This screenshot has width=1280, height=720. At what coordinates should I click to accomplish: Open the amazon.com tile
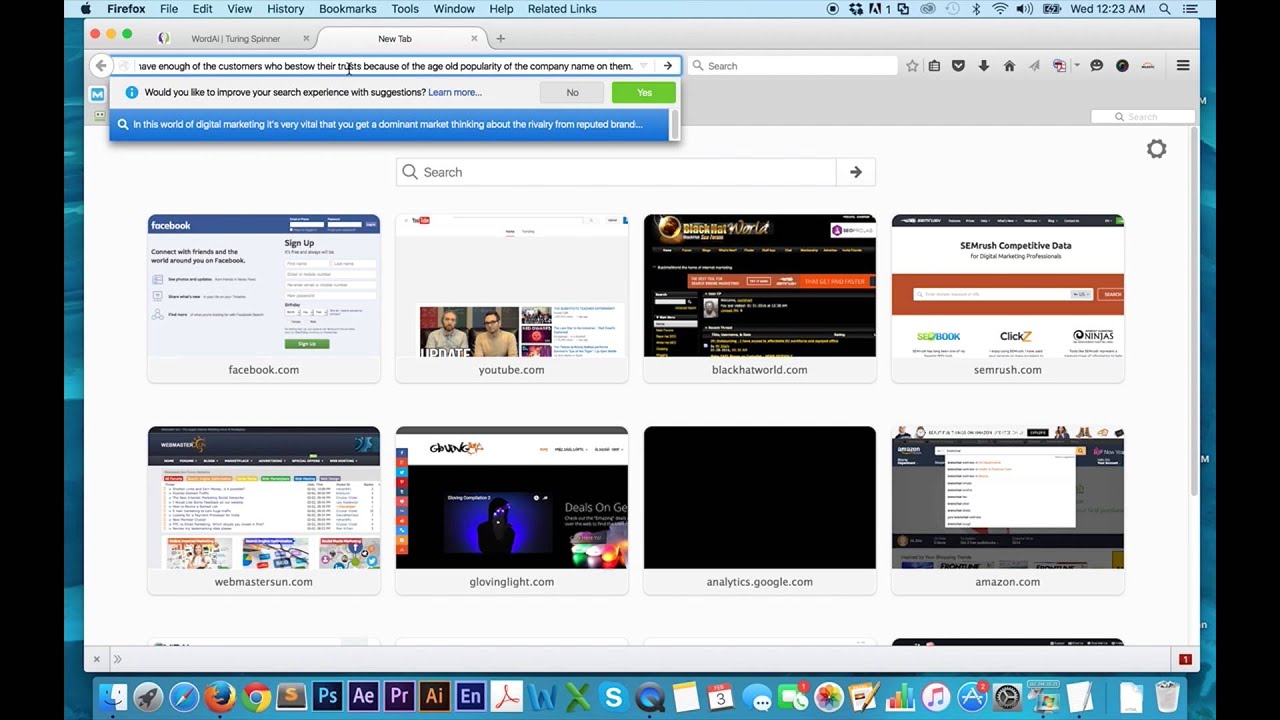point(1008,510)
